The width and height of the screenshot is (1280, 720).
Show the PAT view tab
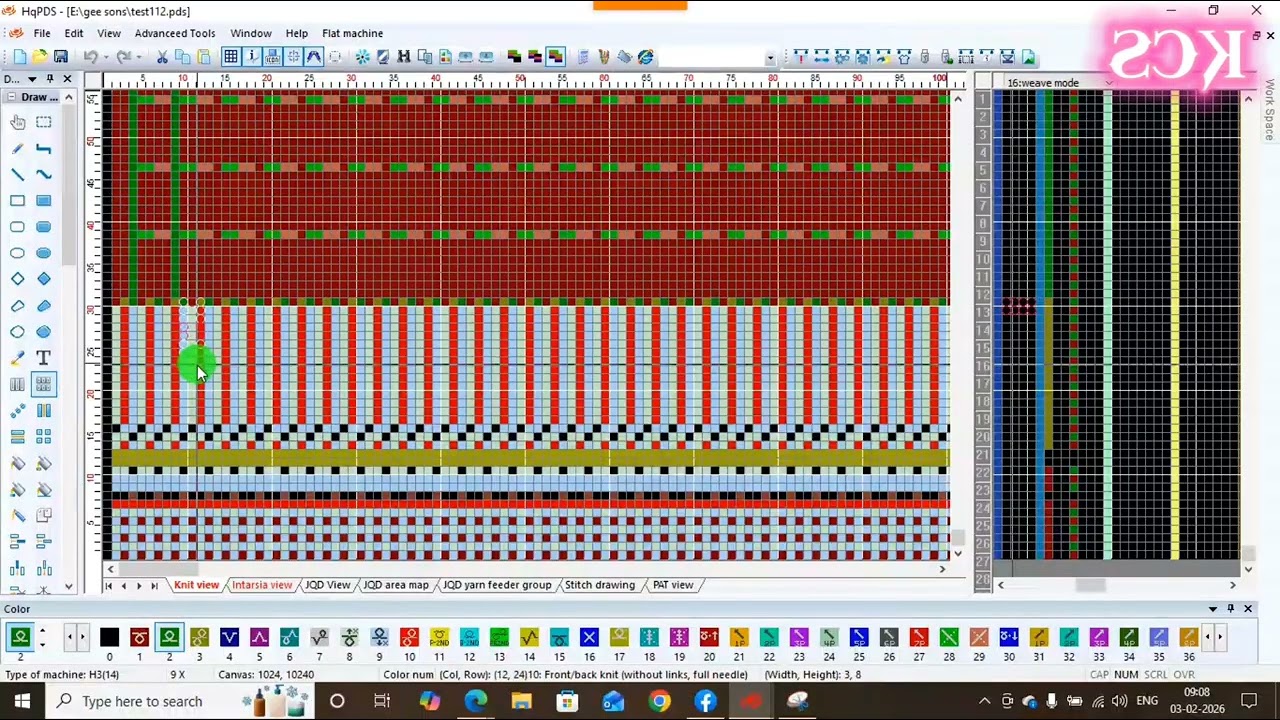672,585
